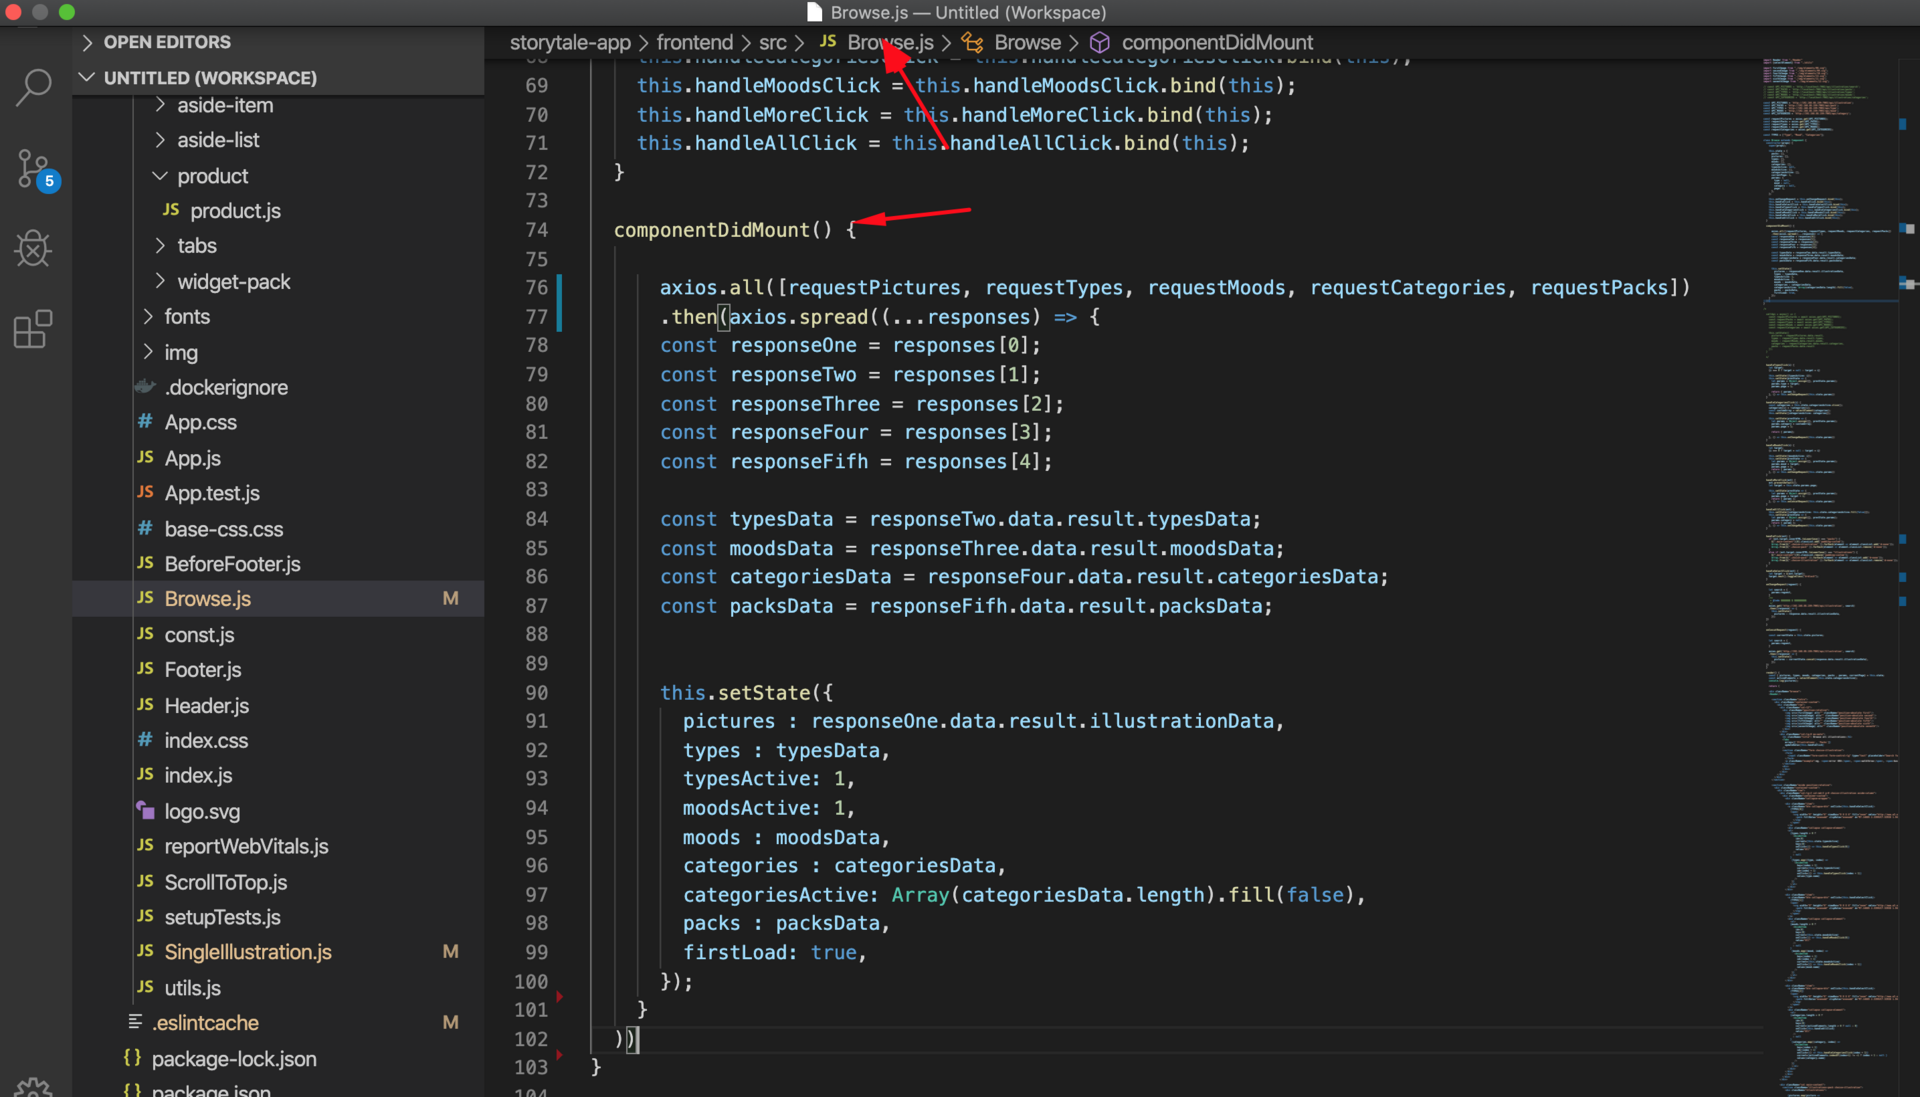The width and height of the screenshot is (1920, 1097).
Task: Click the firstLoad: true line
Action: point(774,953)
